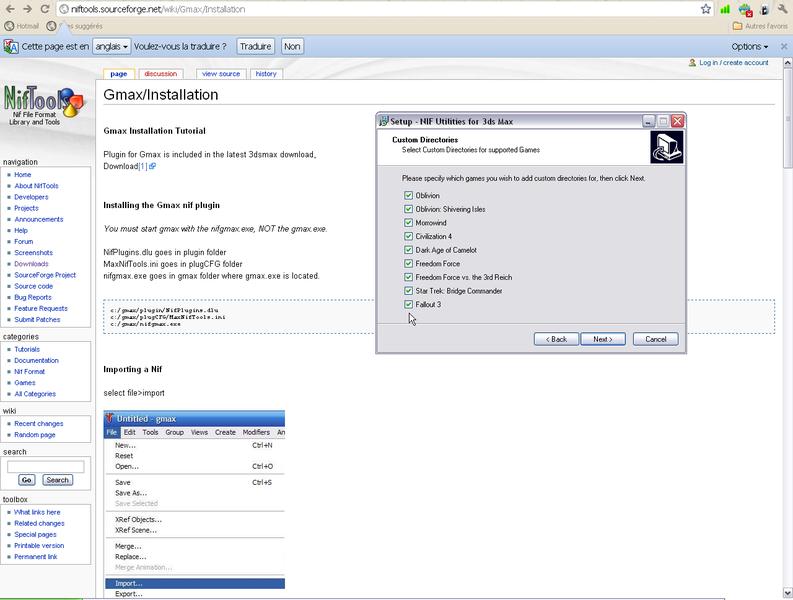Cancel the NIF Utilities setup
Image resolution: width=793 pixels, height=600 pixels.
(x=655, y=339)
